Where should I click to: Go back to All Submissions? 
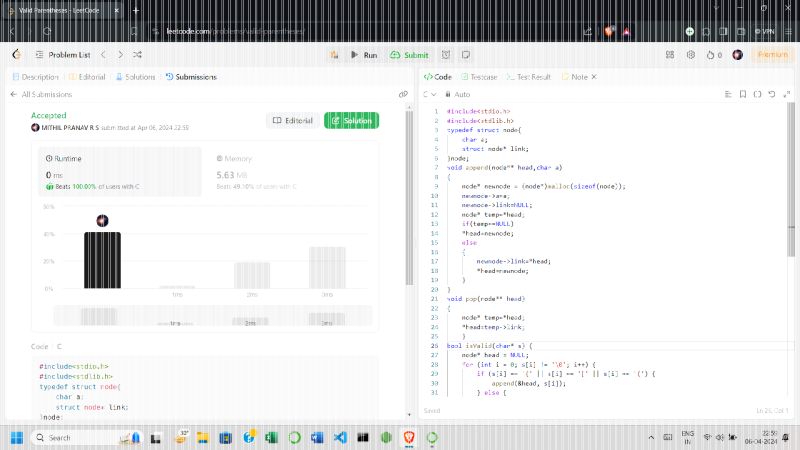point(41,94)
